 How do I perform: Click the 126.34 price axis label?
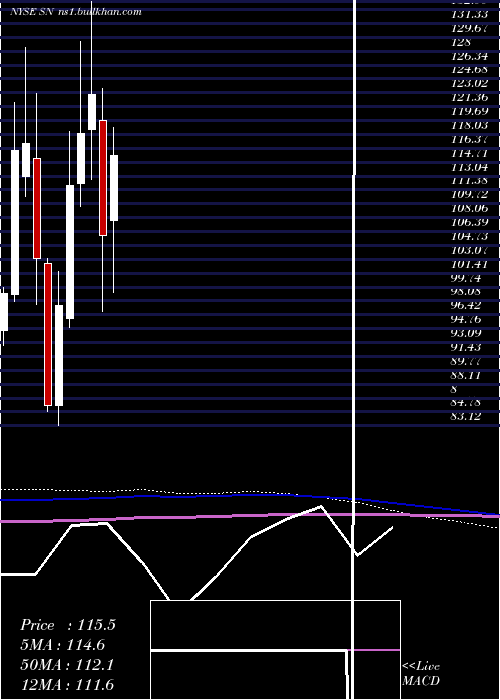[470, 56]
